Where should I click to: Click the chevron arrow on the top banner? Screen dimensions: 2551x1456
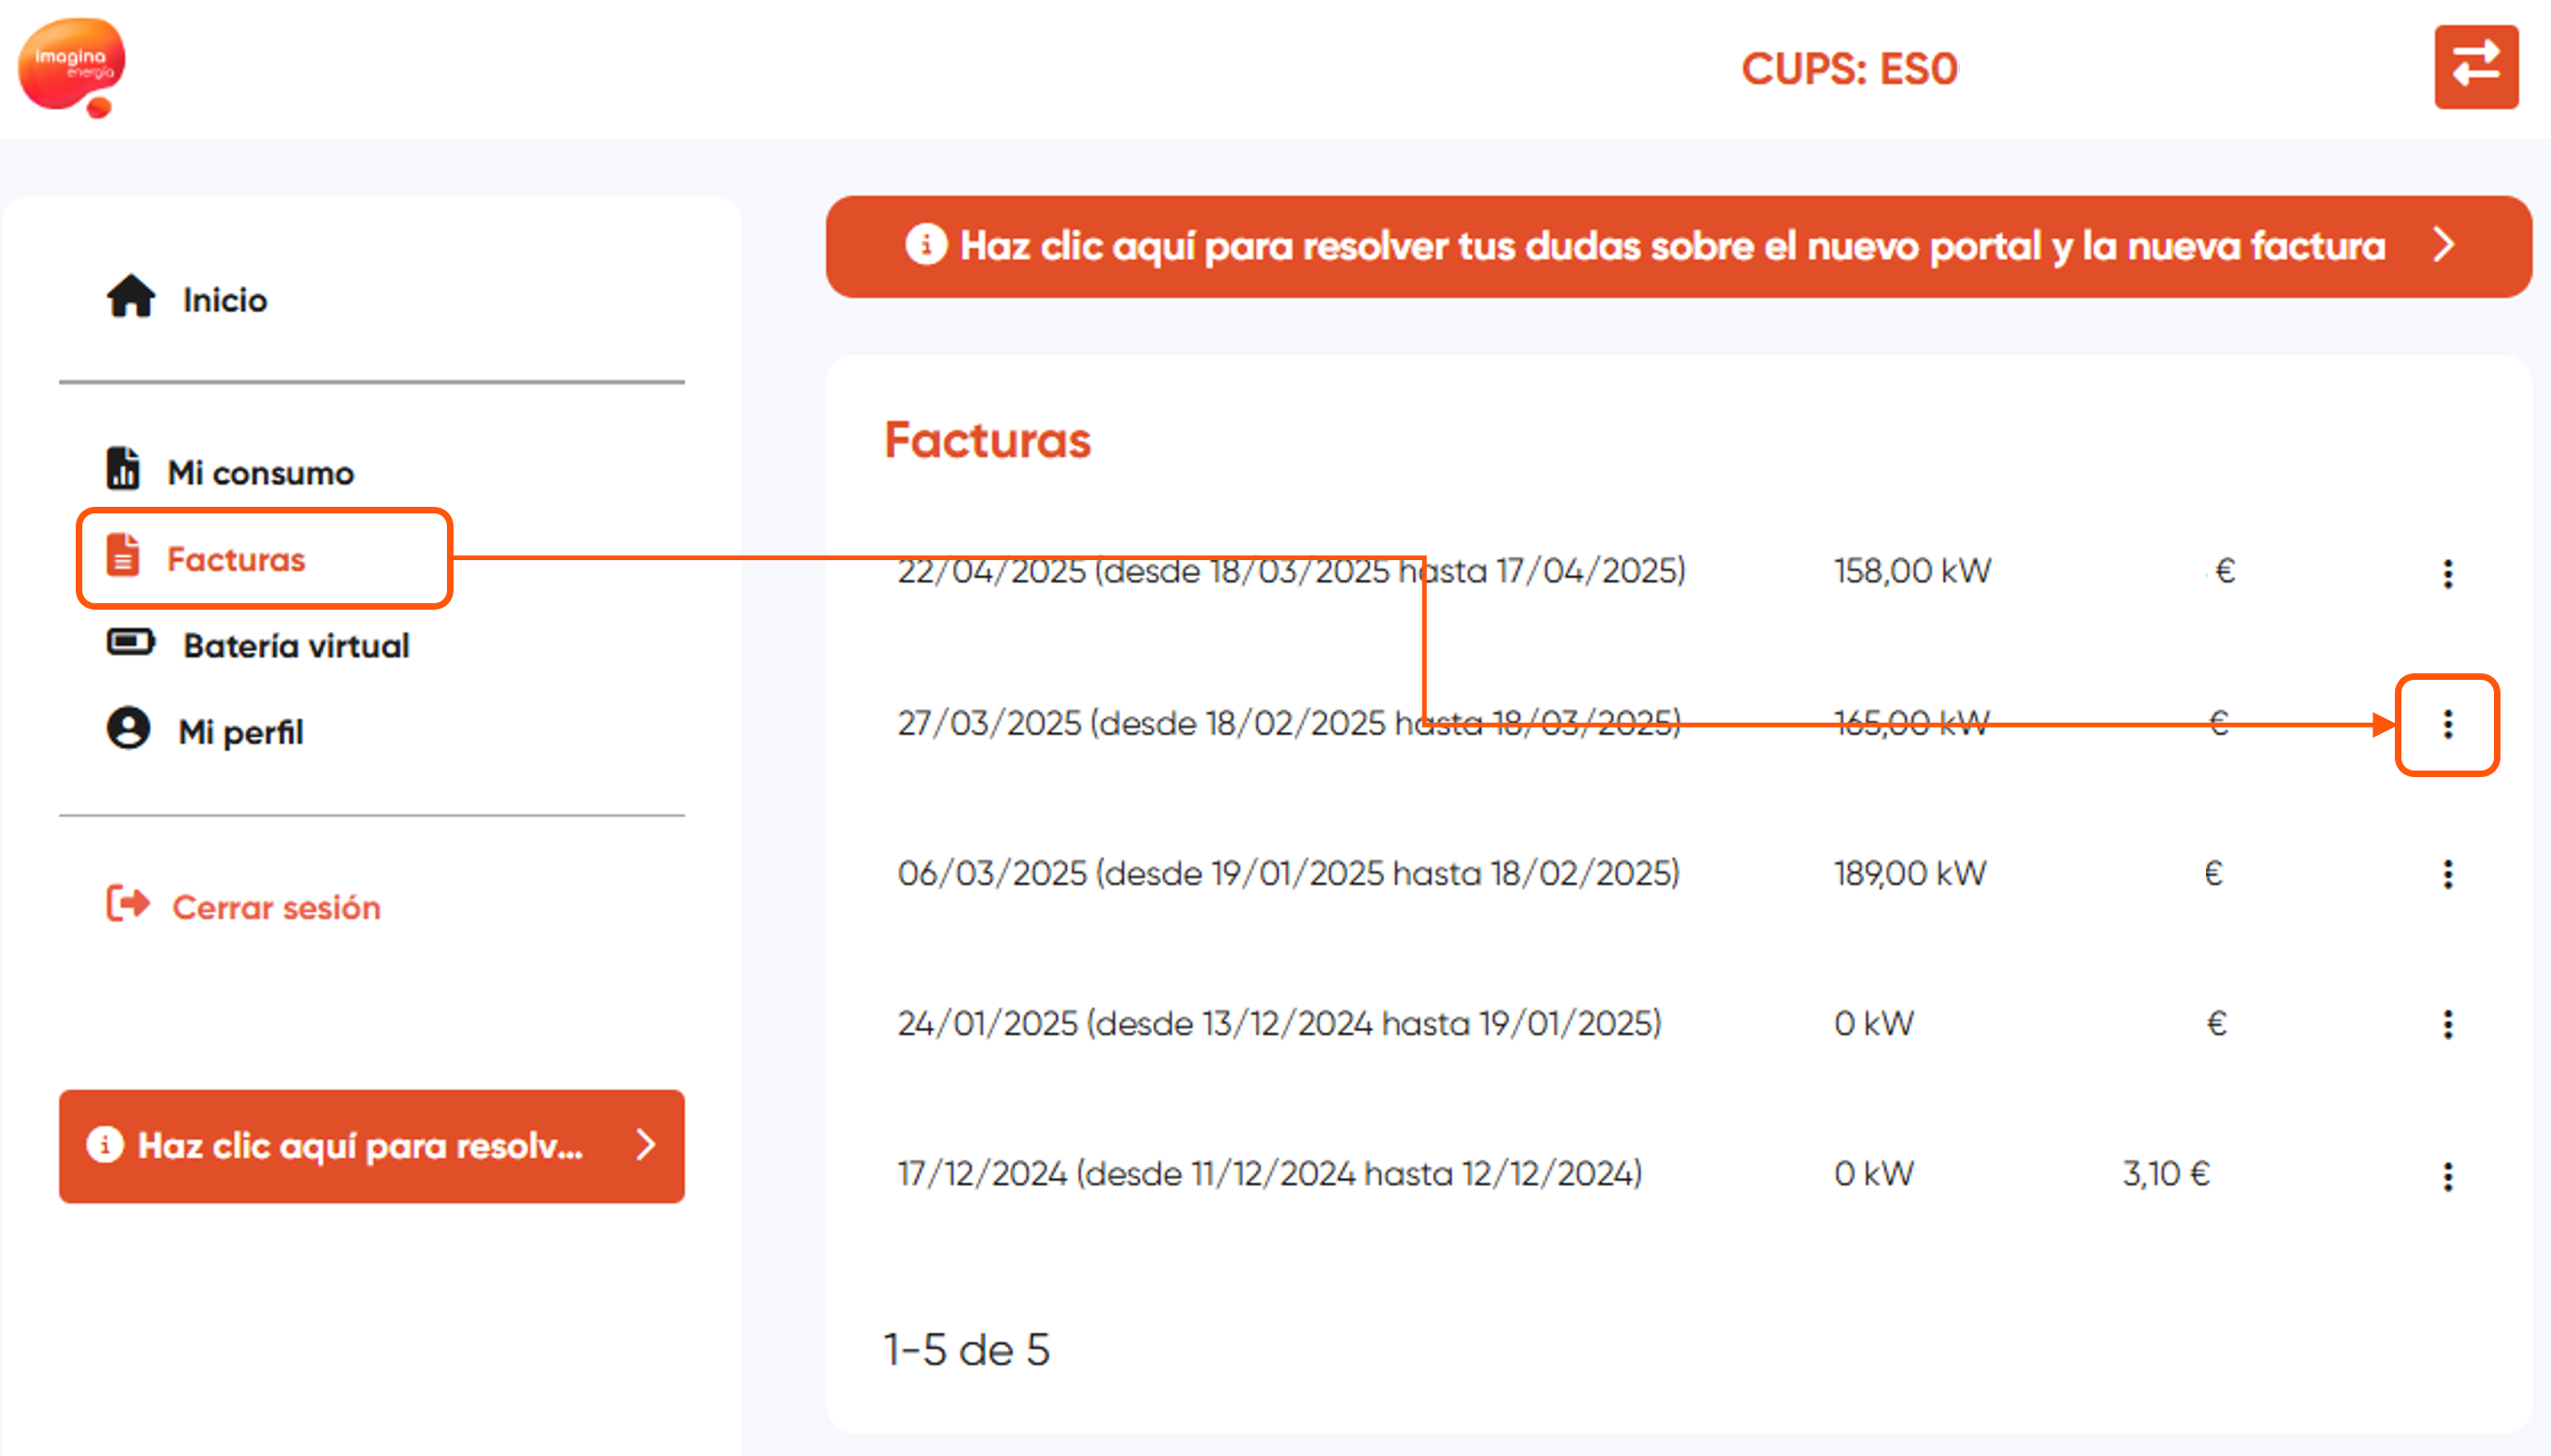[2444, 244]
